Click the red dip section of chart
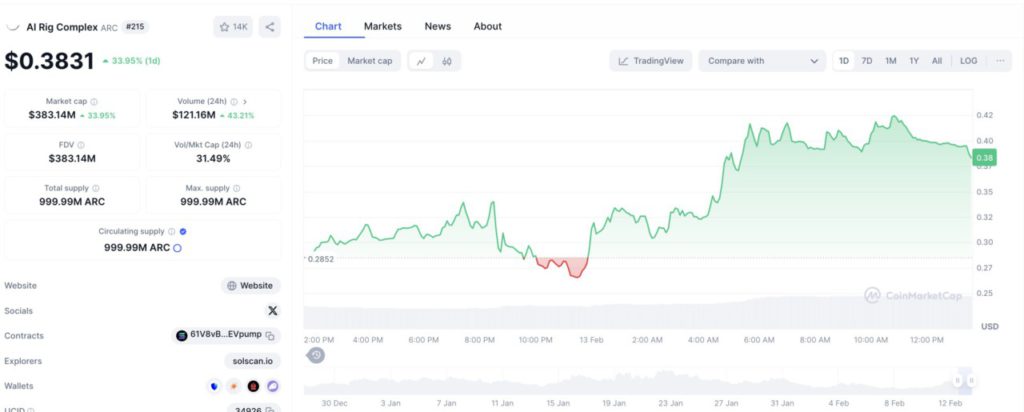Viewport: 1024px width, 412px height. [x=562, y=266]
